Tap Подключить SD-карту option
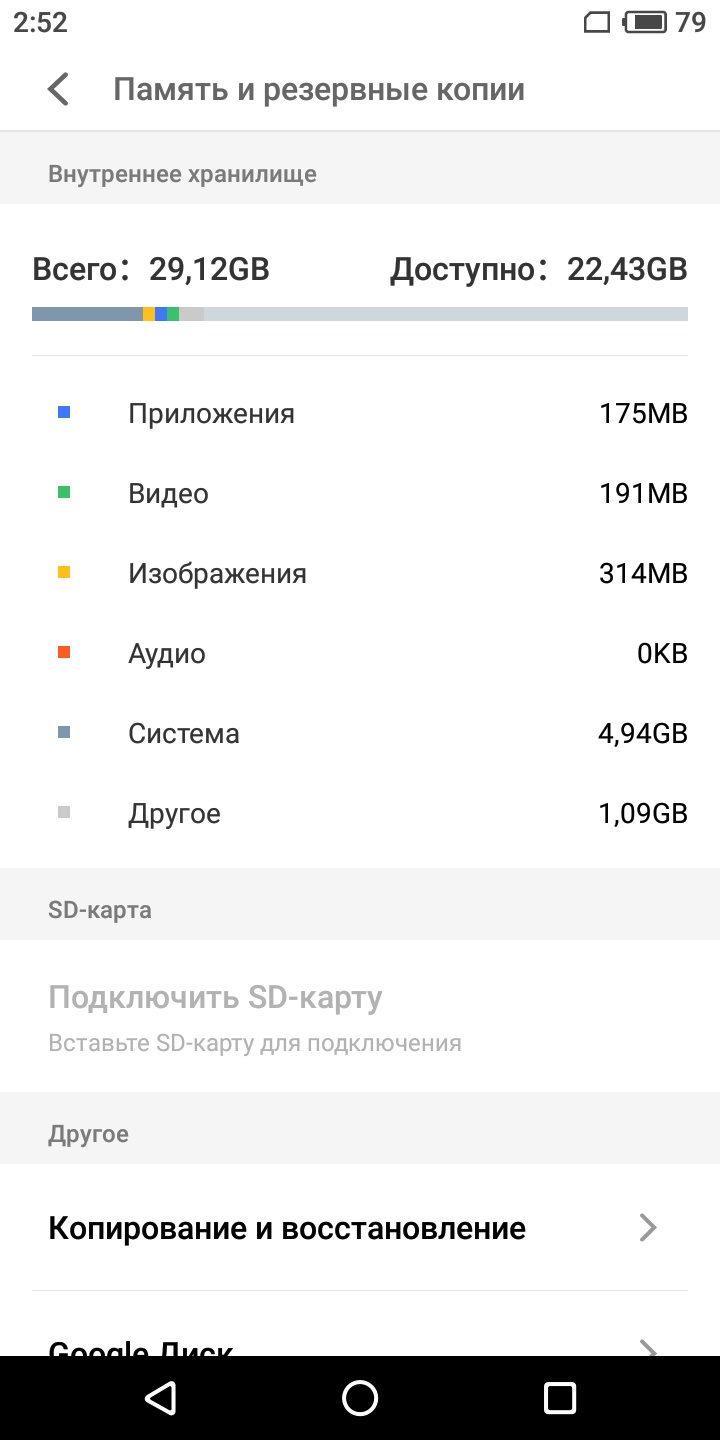 [x=215, y=997]
